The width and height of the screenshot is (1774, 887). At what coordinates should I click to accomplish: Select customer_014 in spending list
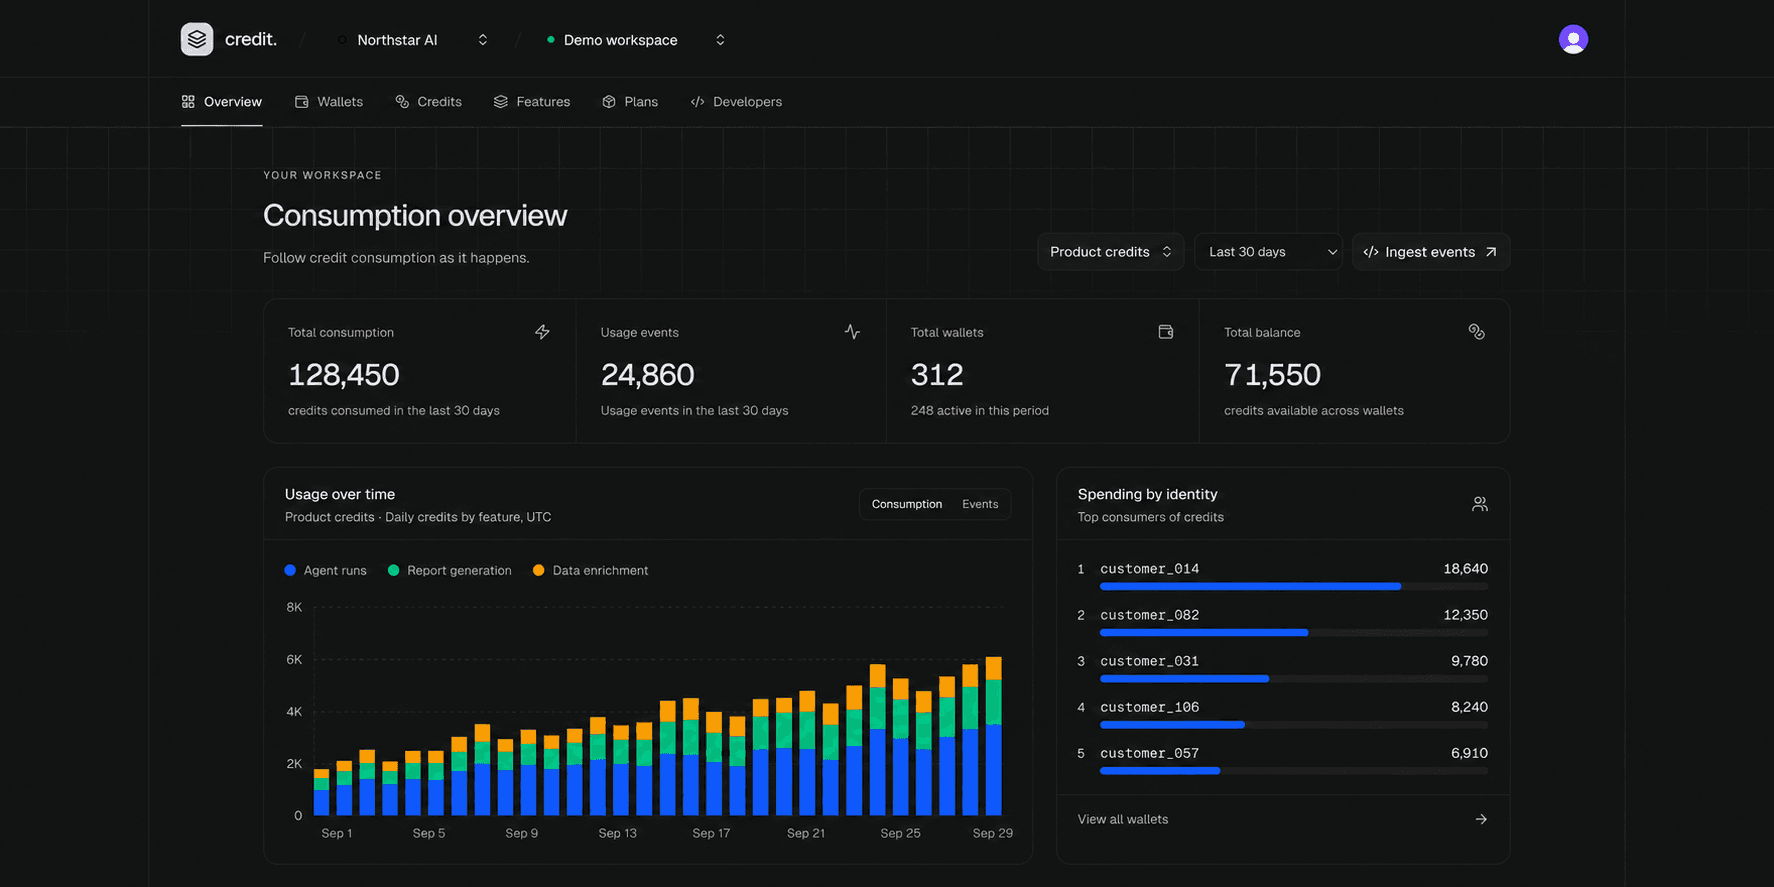1283,575
